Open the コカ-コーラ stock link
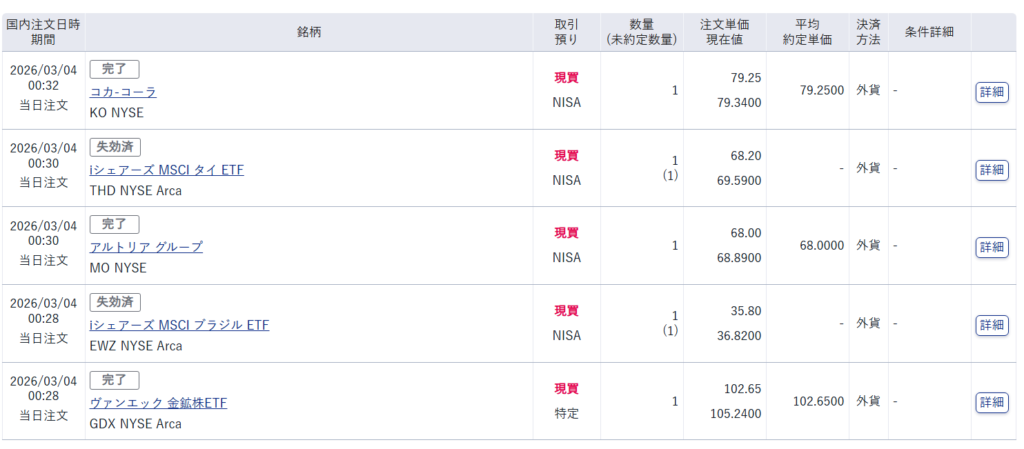 (123, 92)
